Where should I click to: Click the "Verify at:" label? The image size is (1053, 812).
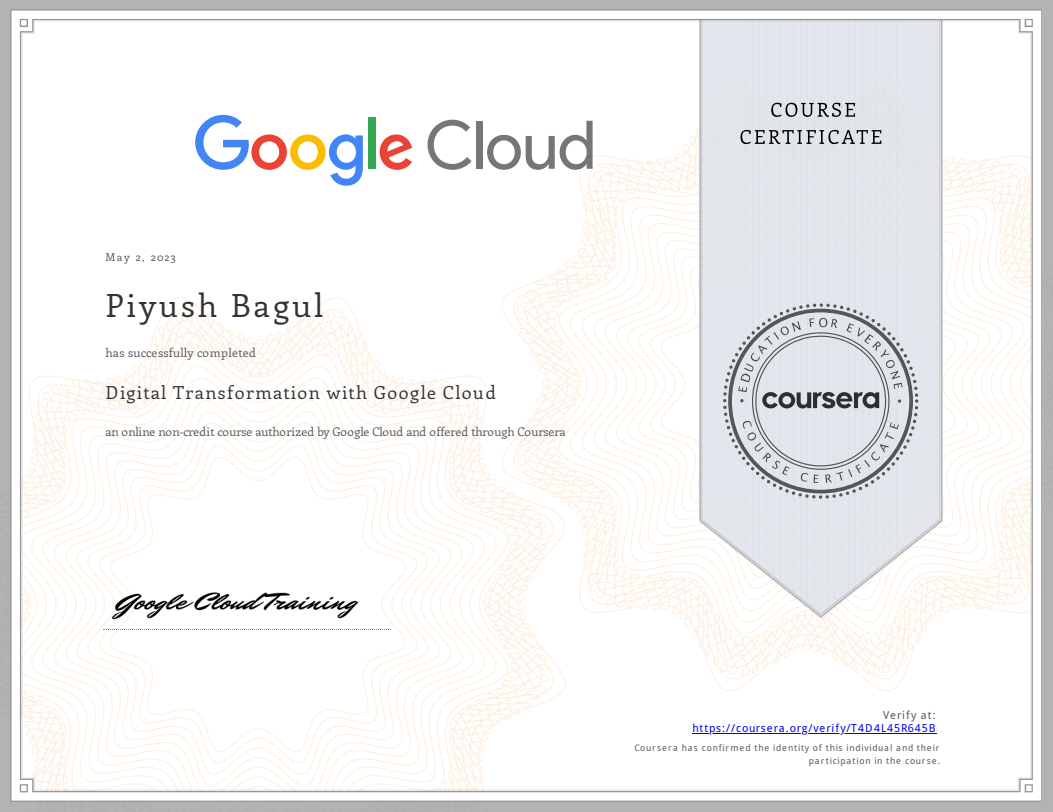(x=909, y=715)
